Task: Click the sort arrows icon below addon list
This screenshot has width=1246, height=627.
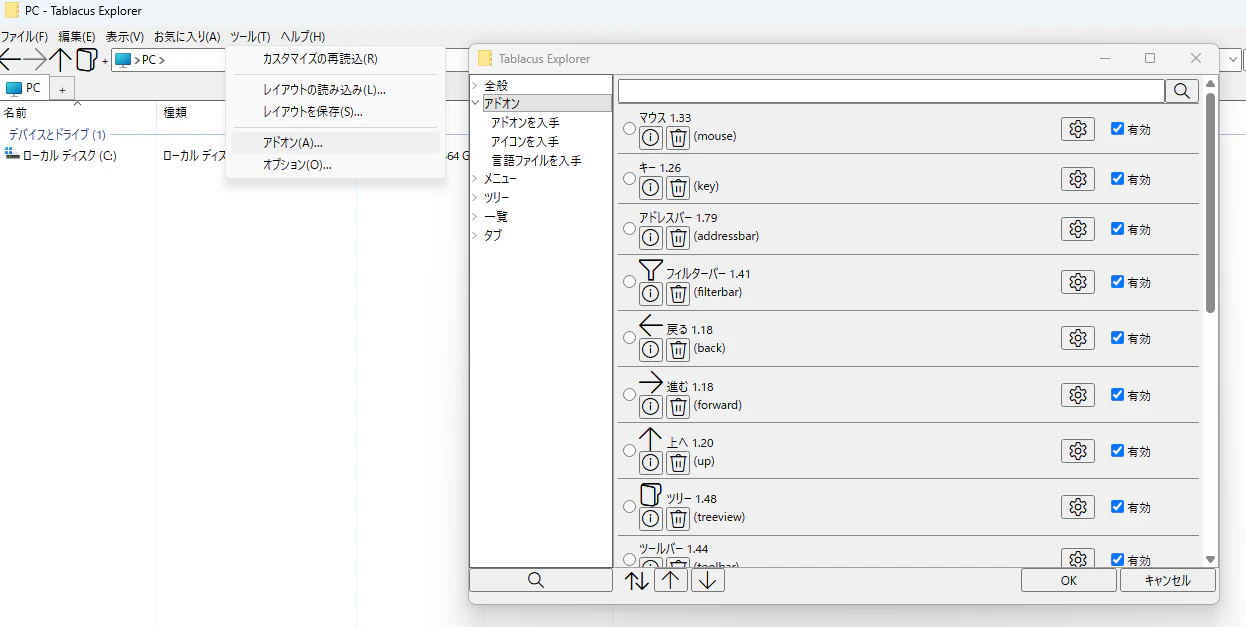Action: 637,580
